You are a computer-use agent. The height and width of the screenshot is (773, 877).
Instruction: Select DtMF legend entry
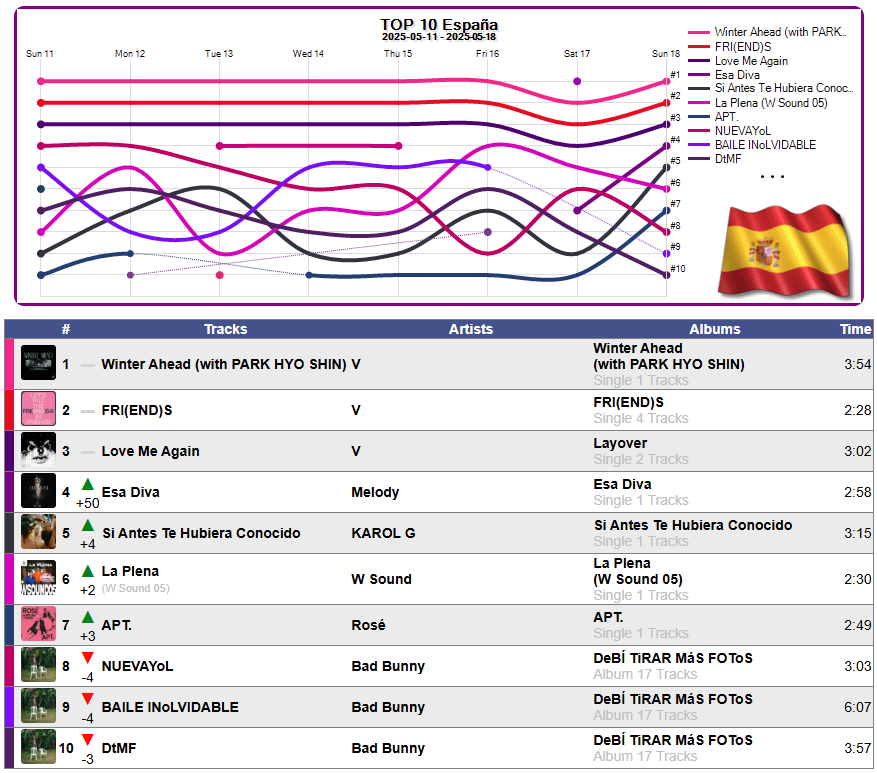tap(715, 159)
